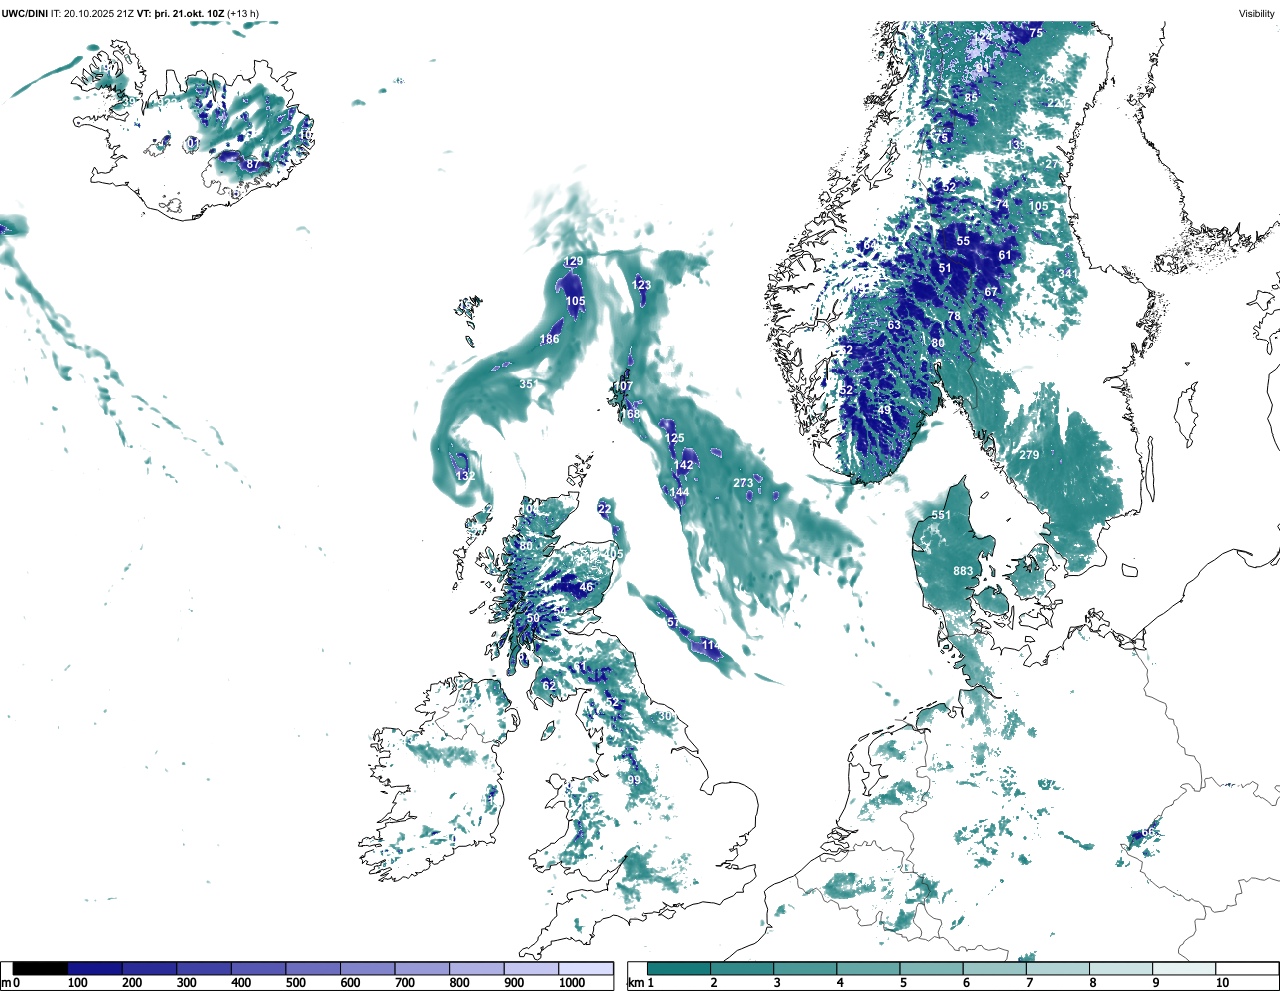This screenshot has width=1280, height=991.
Task: Click the 279 value over Sweden
Action: (1029, 455)
